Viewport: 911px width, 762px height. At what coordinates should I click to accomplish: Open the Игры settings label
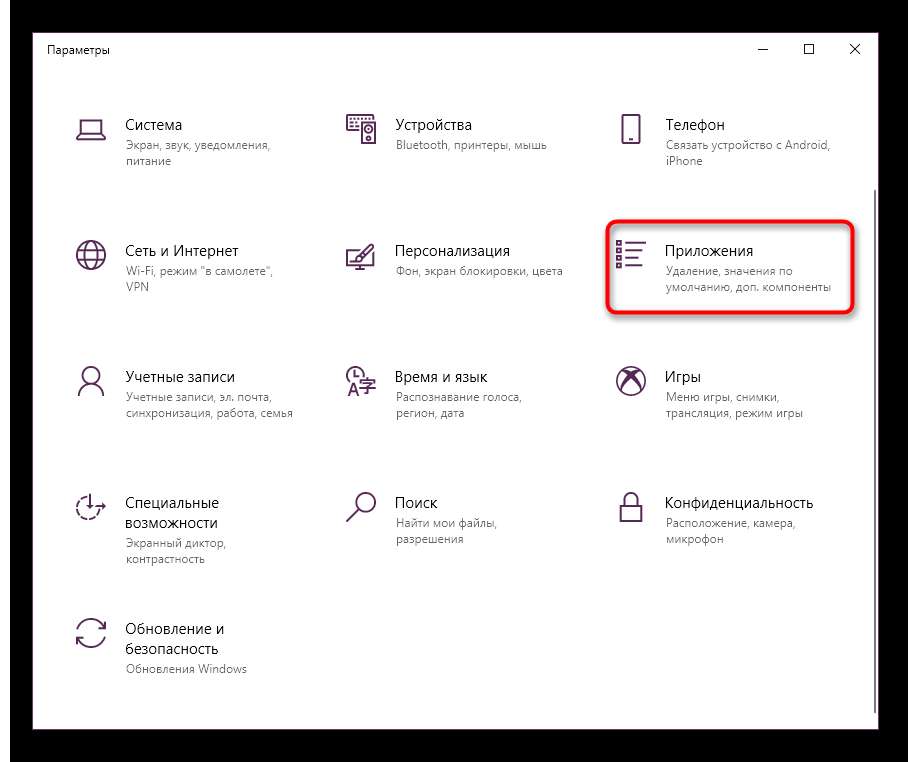(682, 377)
